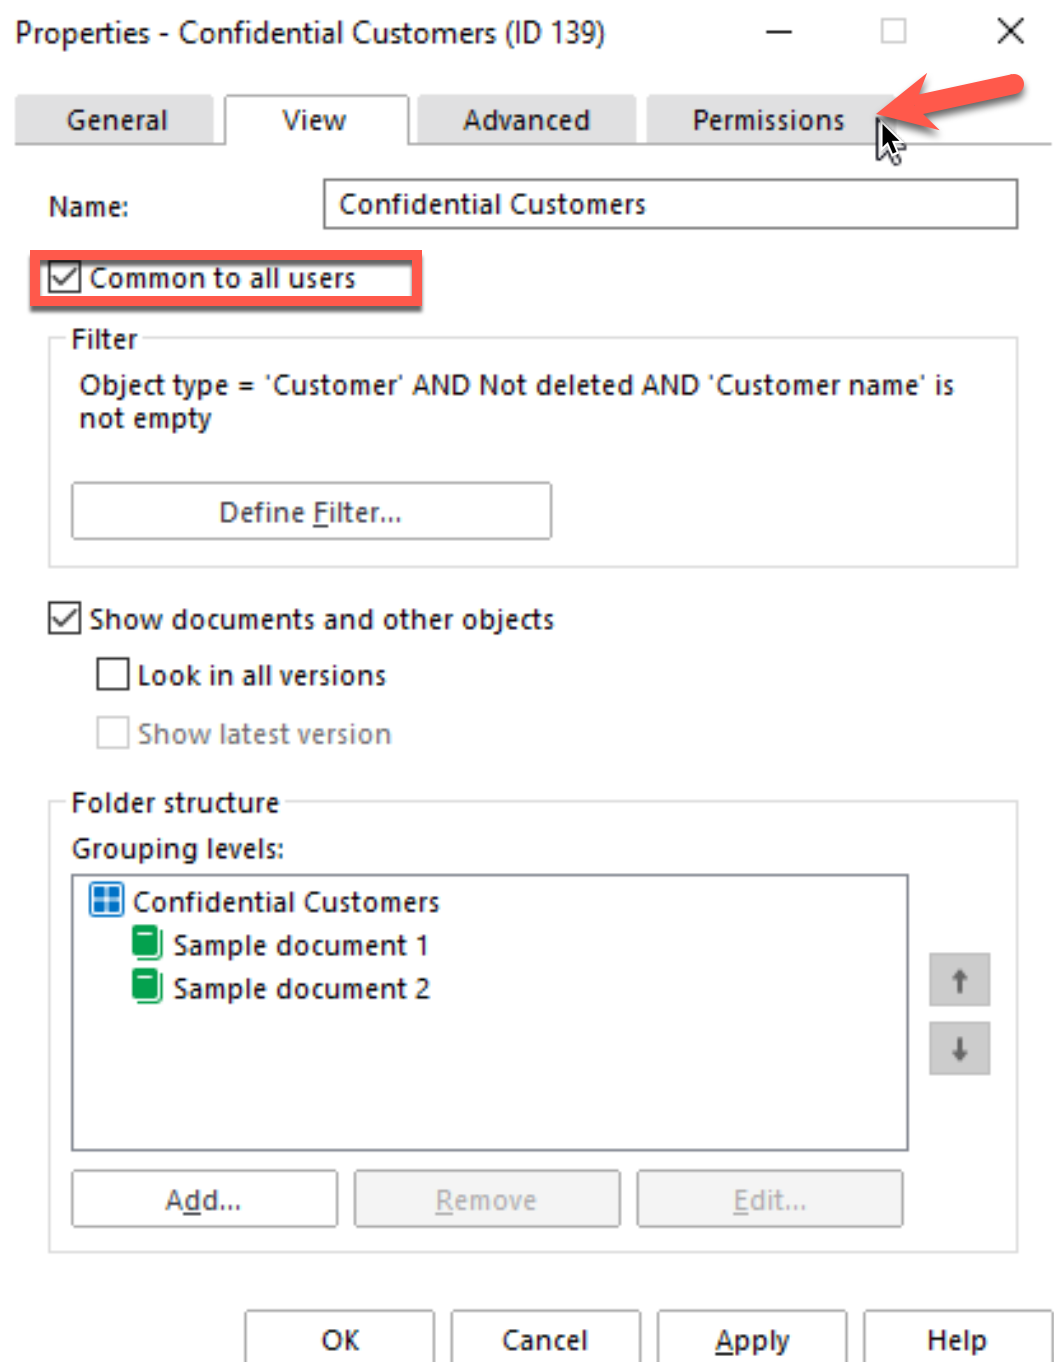Open the Define Filter dialog
The height and width of the screenshot is (1362, 1054).
pyautogui.click(x=311, y=511)
